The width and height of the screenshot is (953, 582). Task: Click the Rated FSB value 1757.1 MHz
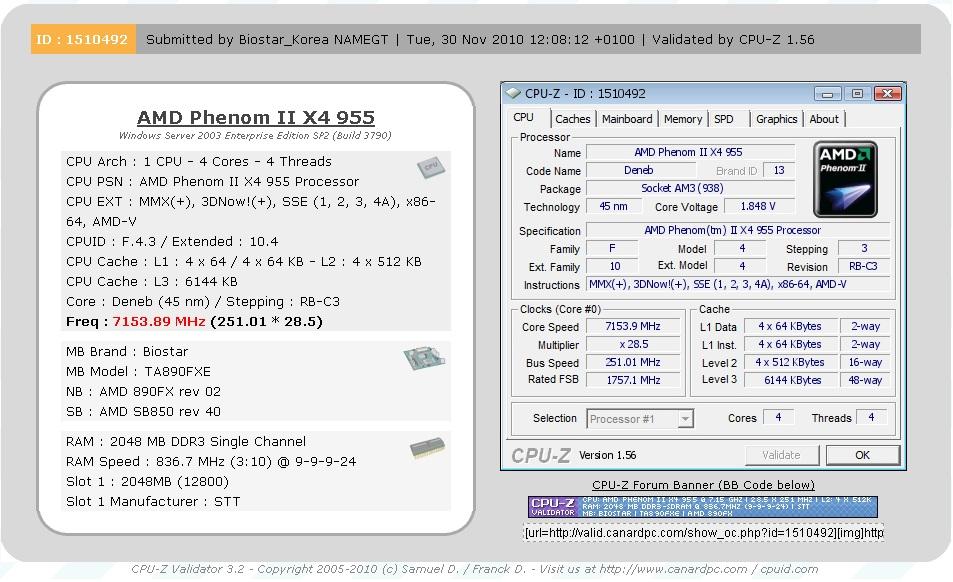(633, 380)
